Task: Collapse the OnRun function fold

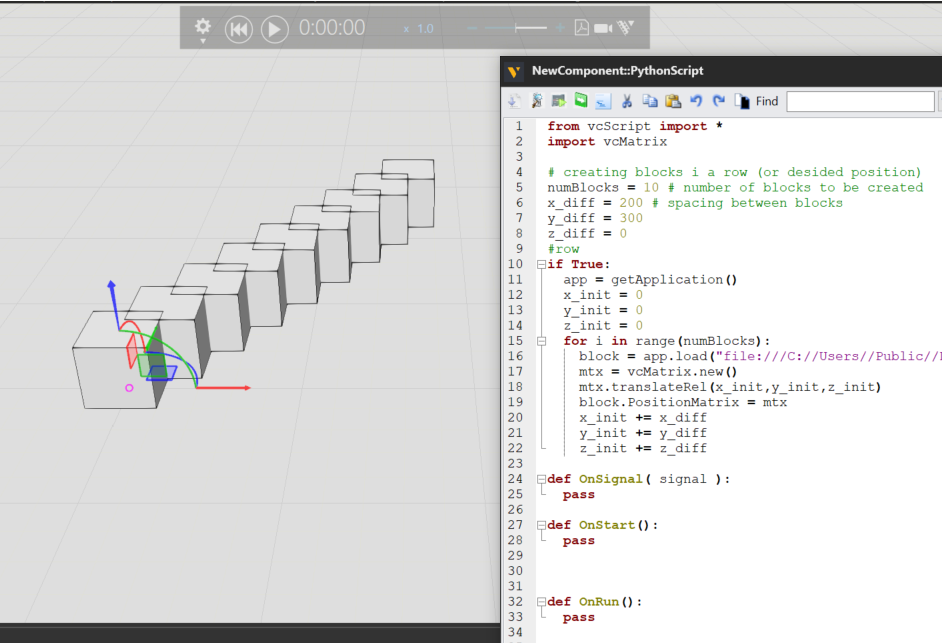Action: [x=540, y=601]
